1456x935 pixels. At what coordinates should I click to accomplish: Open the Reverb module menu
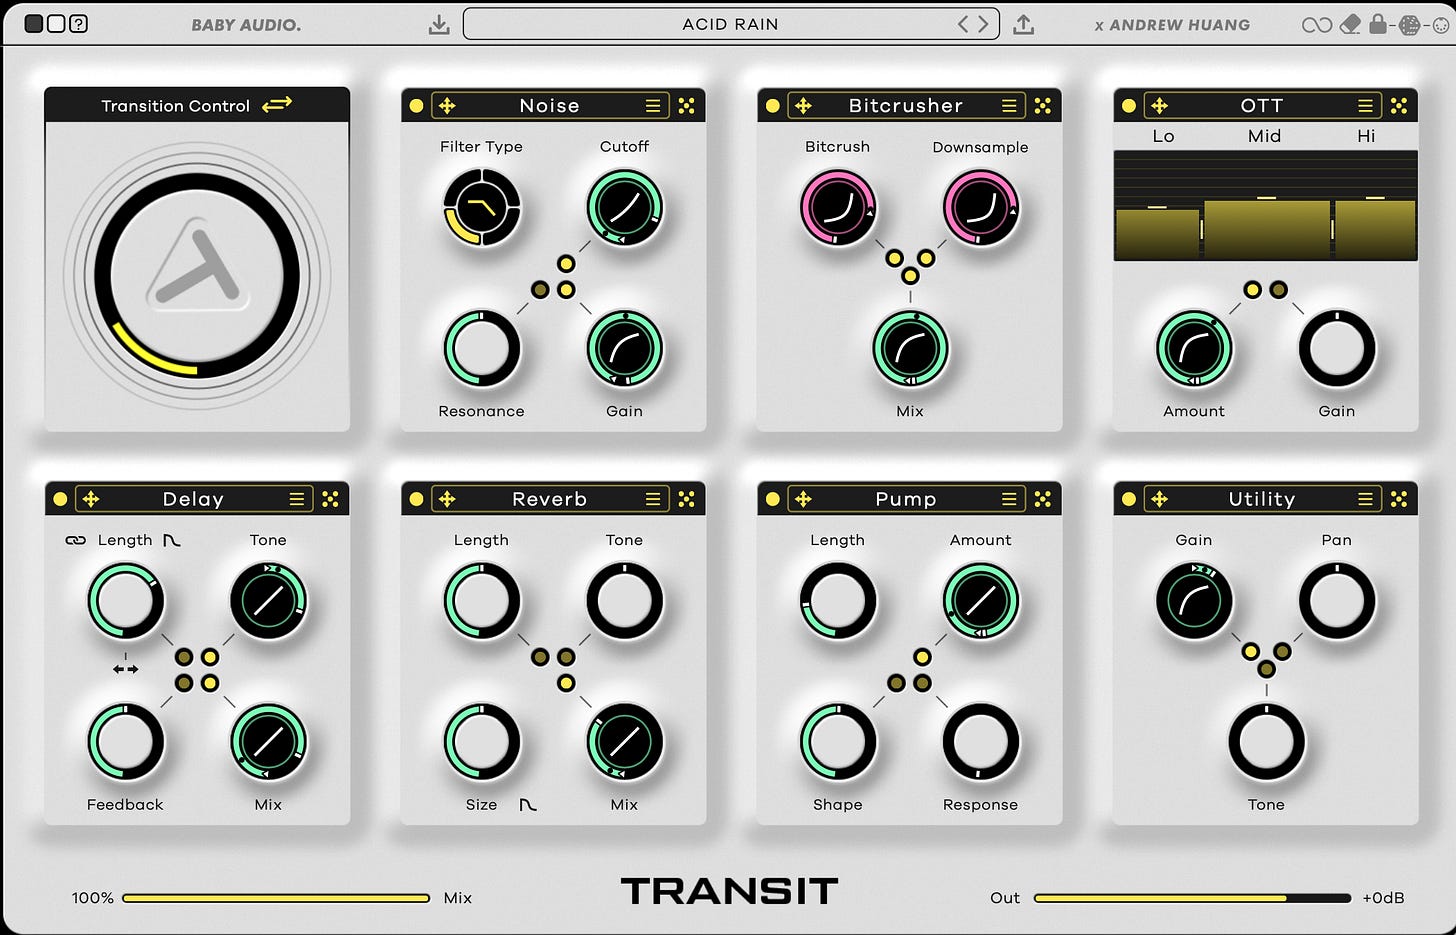click(653, 499)
